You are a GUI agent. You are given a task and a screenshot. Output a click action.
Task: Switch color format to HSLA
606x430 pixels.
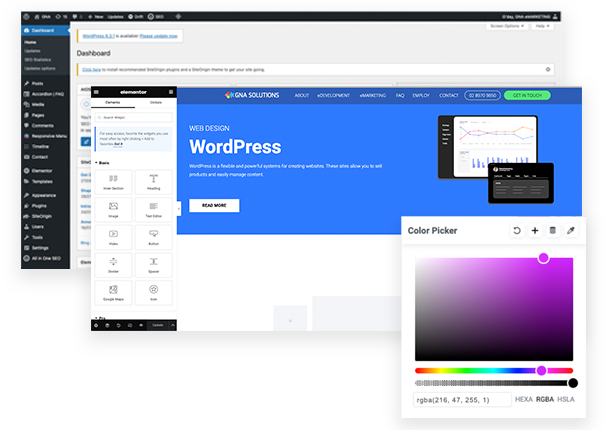567,399
